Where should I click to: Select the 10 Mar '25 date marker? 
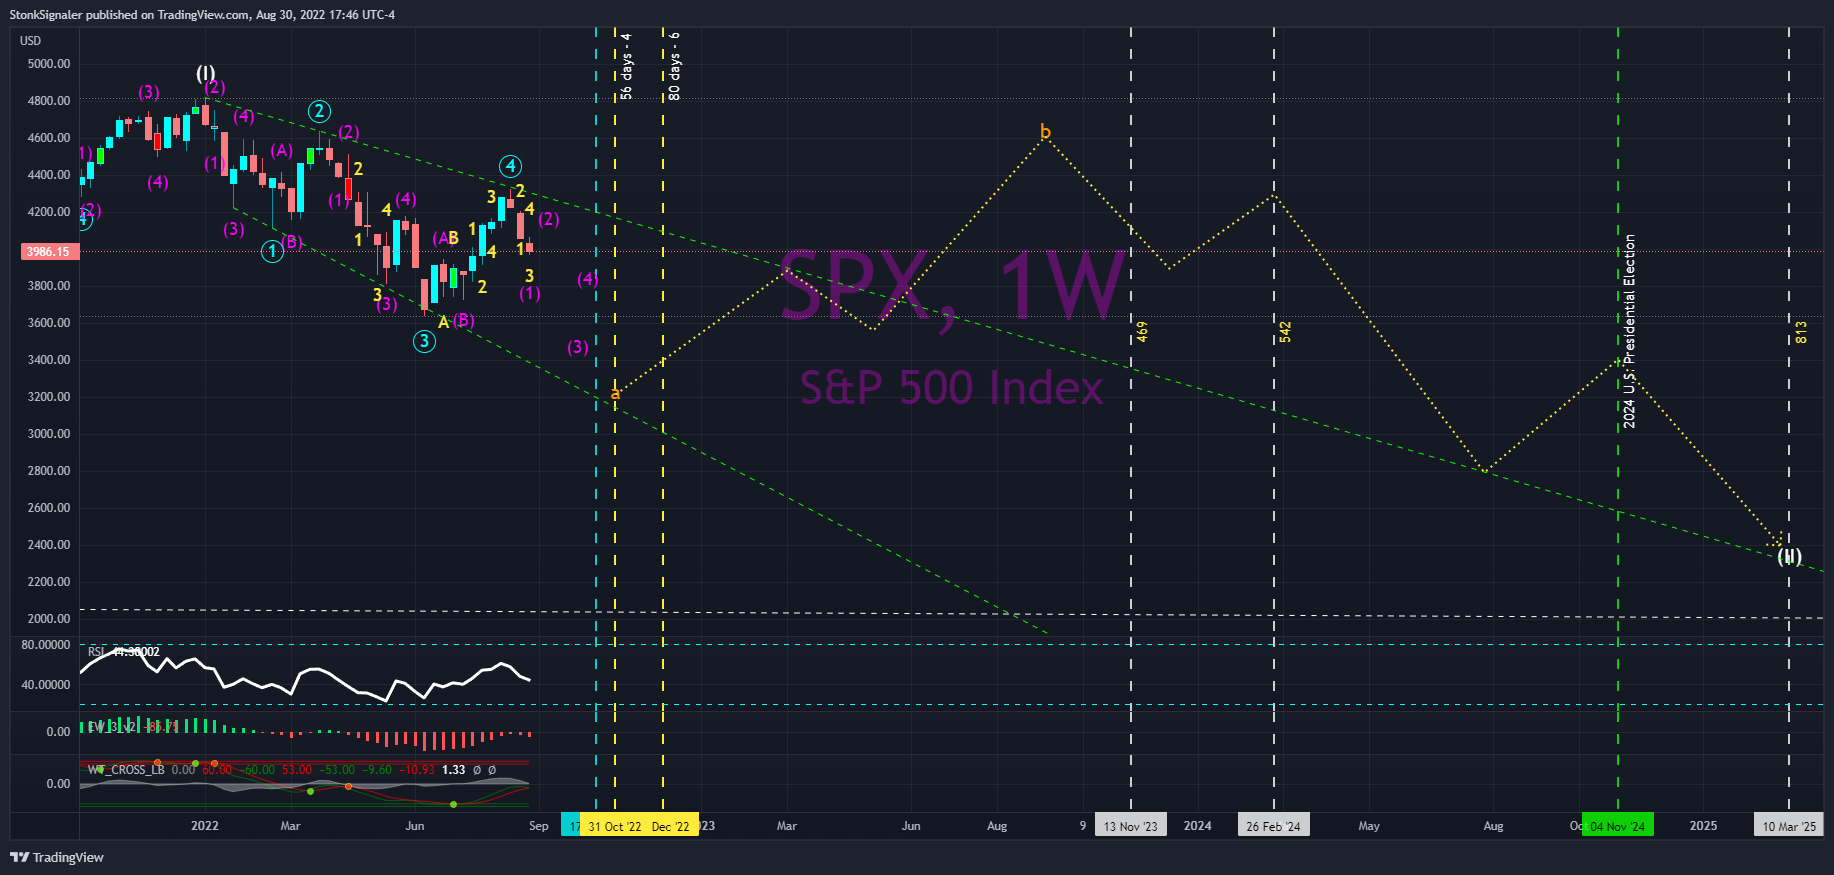click(x=1789, y=826)
